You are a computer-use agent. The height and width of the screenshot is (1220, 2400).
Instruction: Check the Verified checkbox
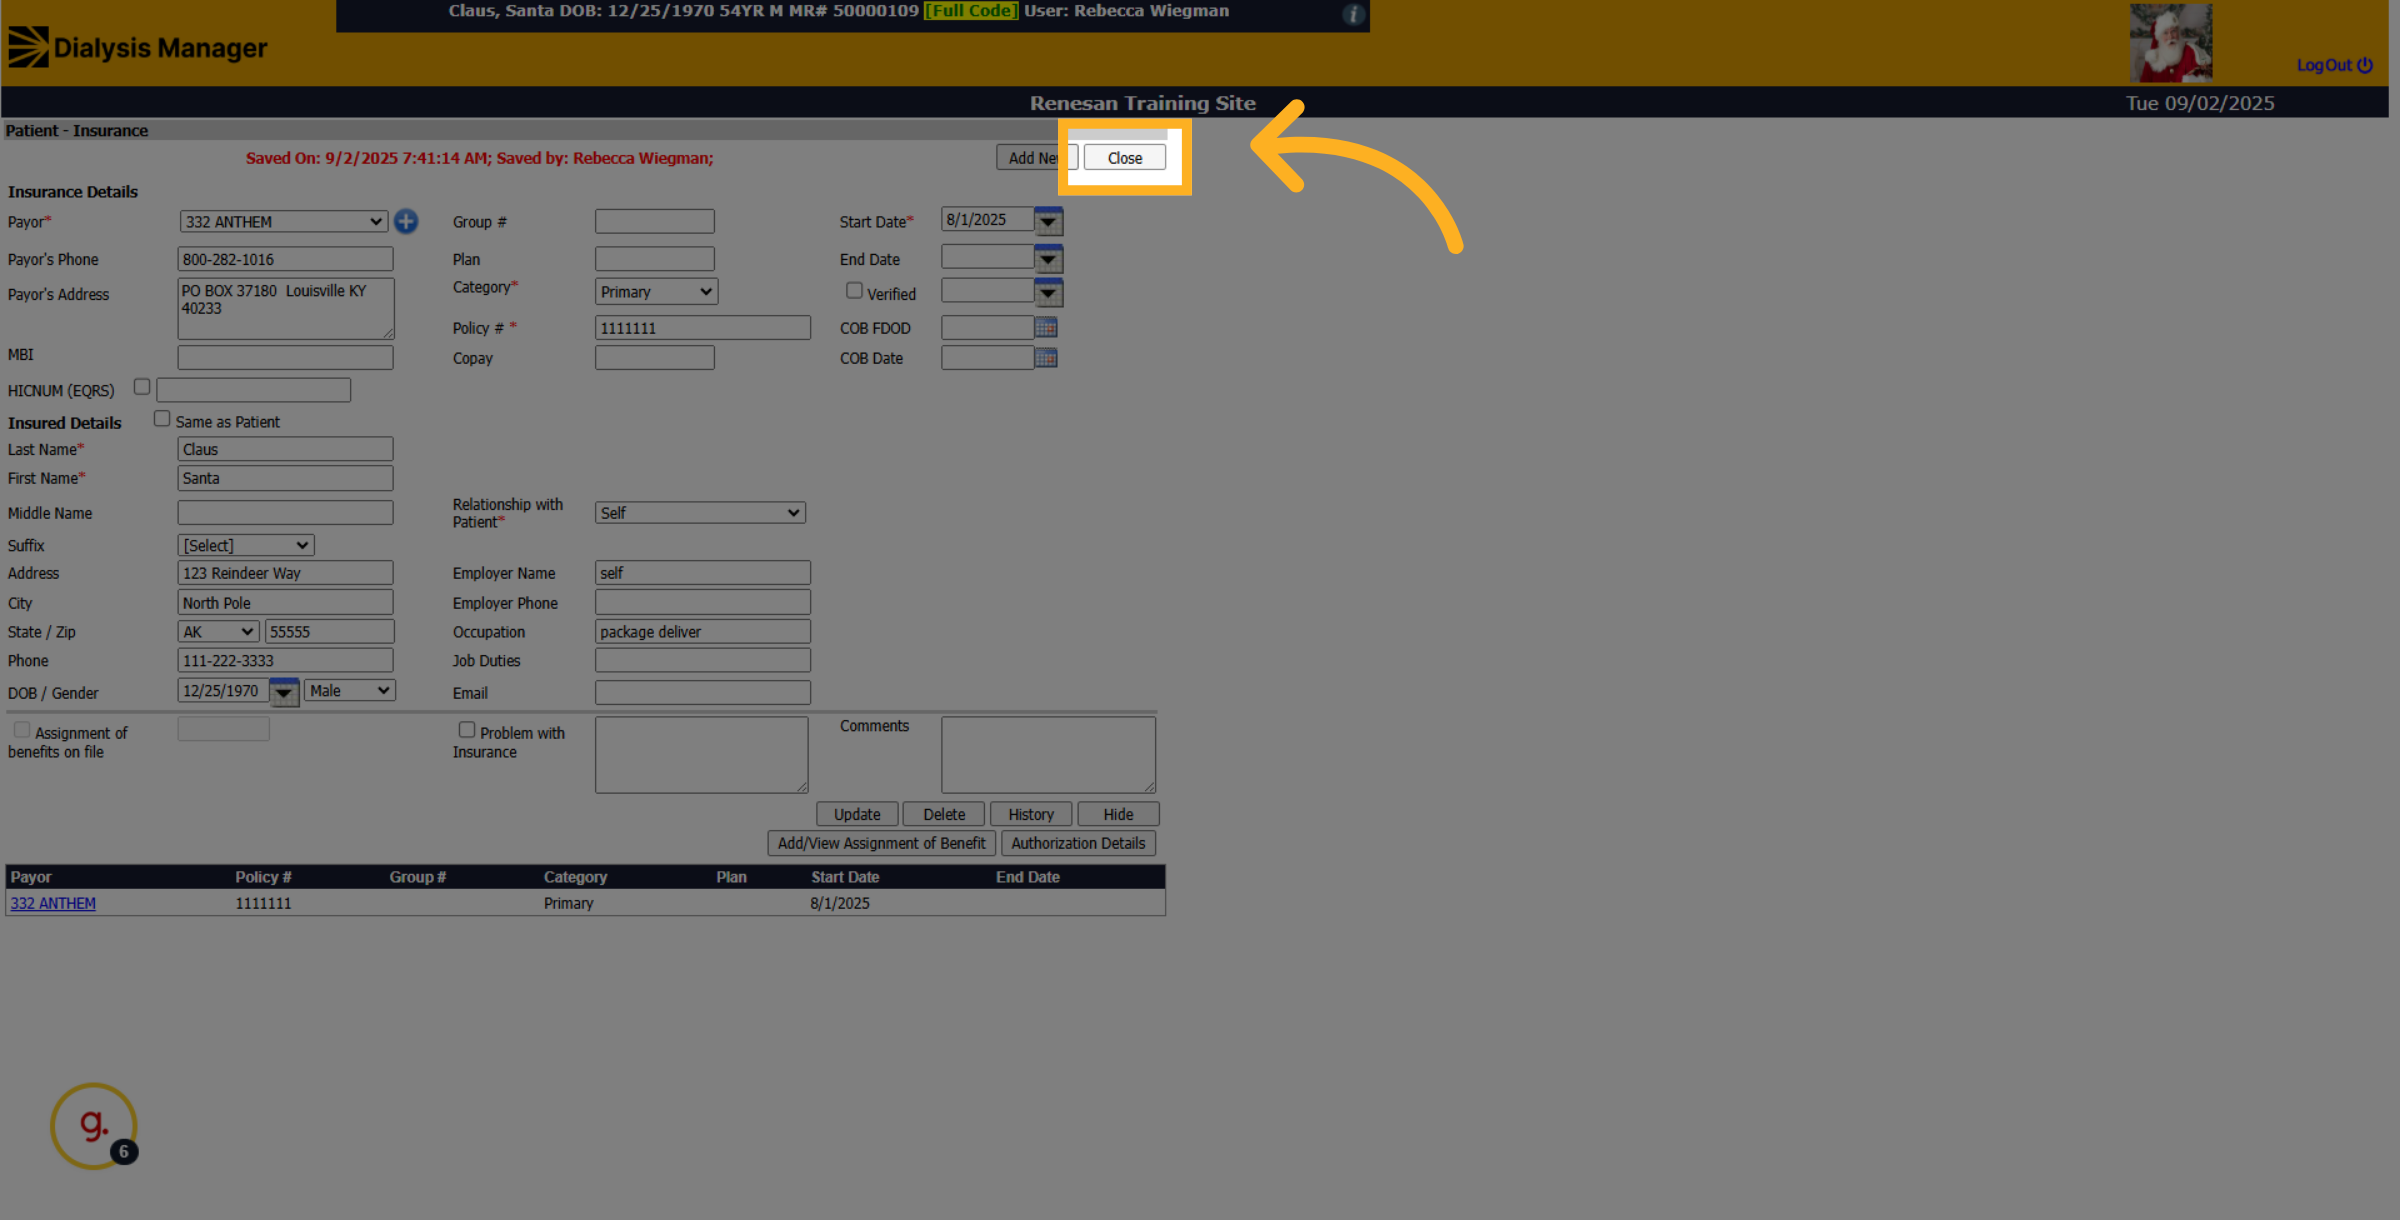point(854,290)
